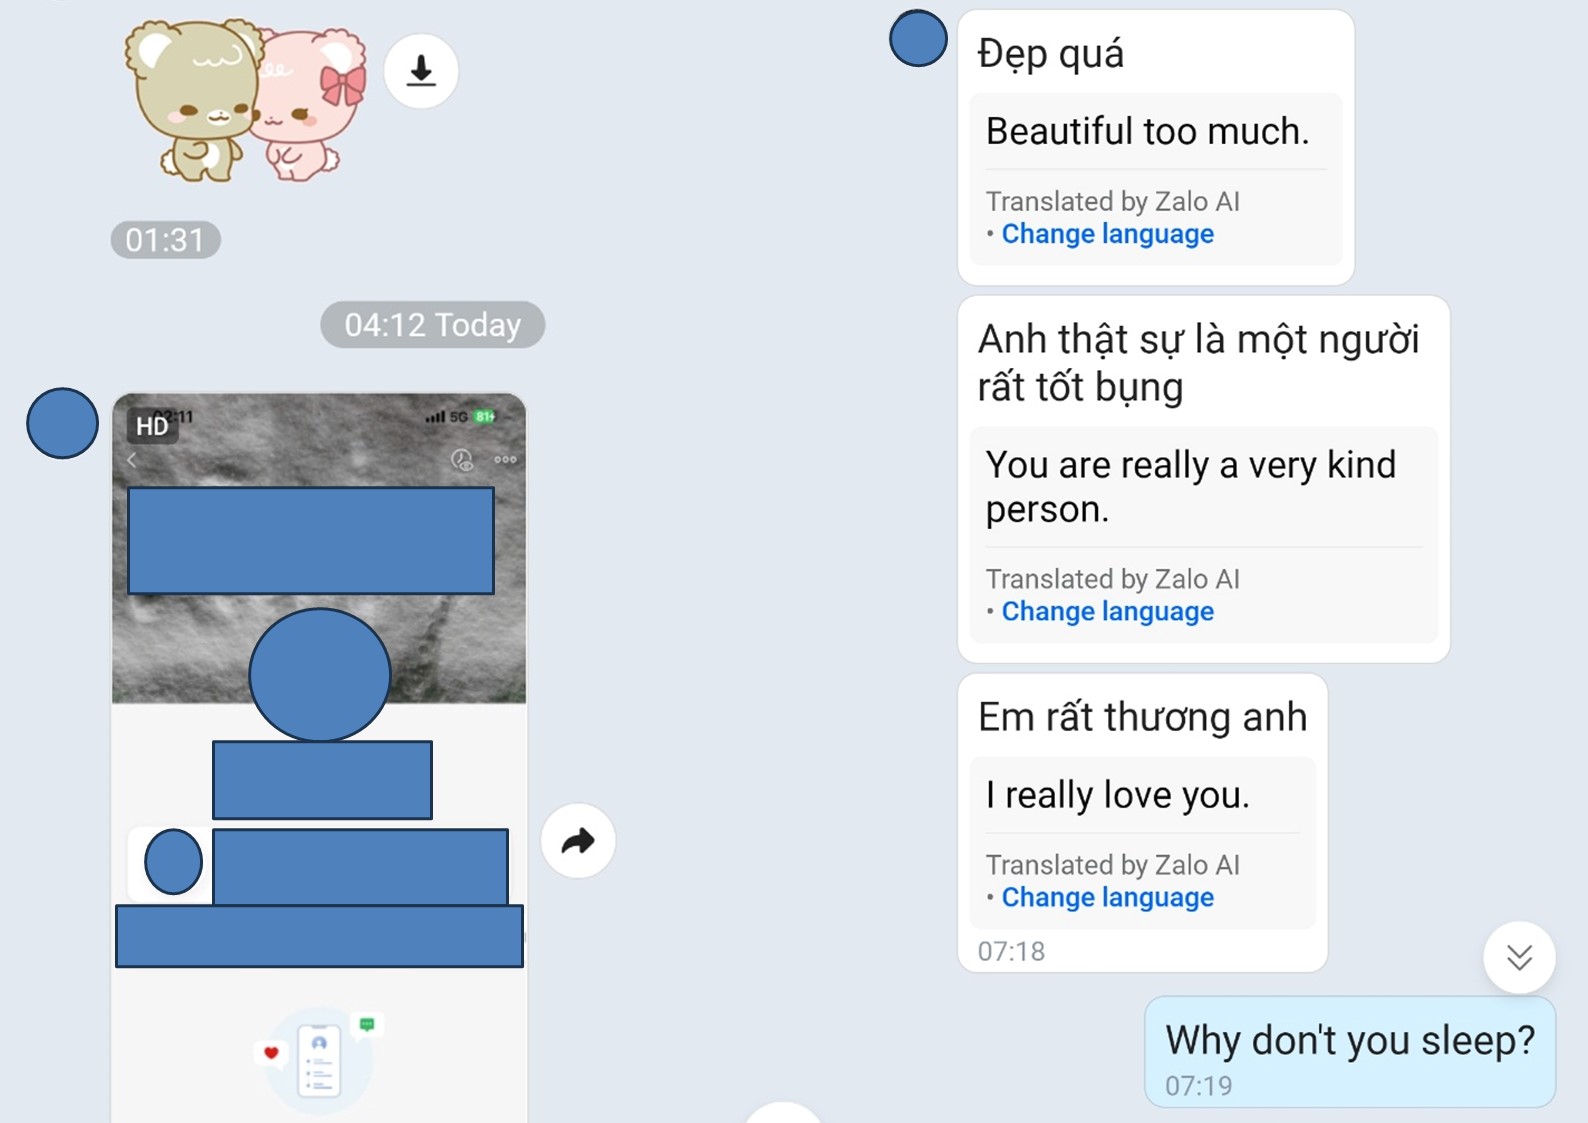The width and height of the screenshot is (1588, 1123).
Task: Select the "Đẹp quá" message bubble
Action: coord(1156,147)
